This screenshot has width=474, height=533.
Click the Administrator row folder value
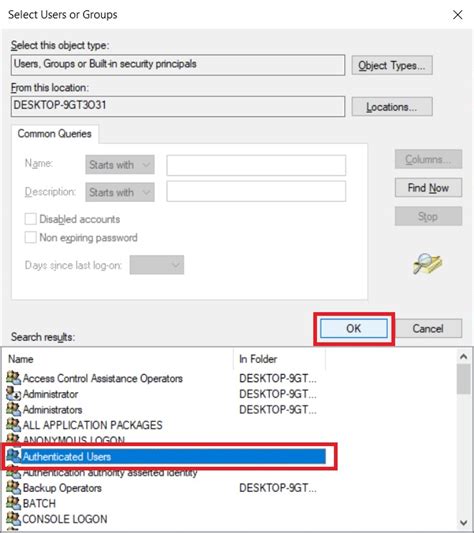[x=278, y=394]
